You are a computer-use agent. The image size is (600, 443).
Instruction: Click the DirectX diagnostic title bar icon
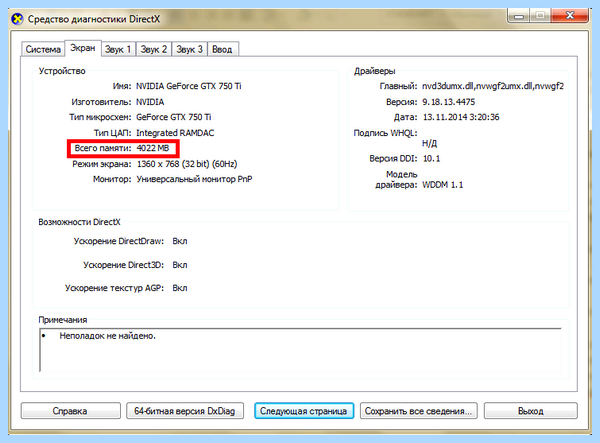(x=17, y=19)
